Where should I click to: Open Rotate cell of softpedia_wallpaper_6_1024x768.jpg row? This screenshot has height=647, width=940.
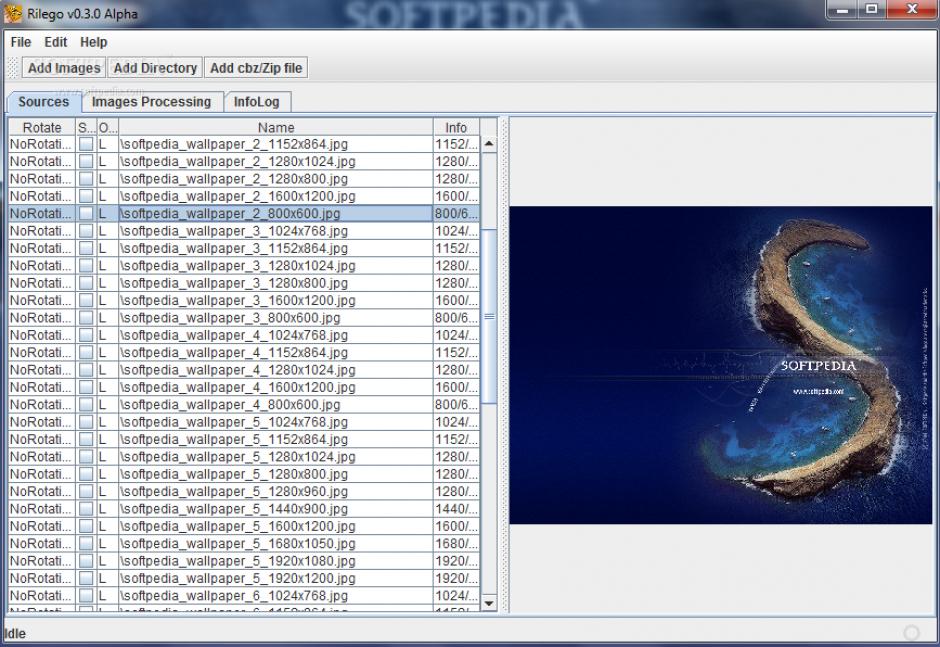coord(42,596)
